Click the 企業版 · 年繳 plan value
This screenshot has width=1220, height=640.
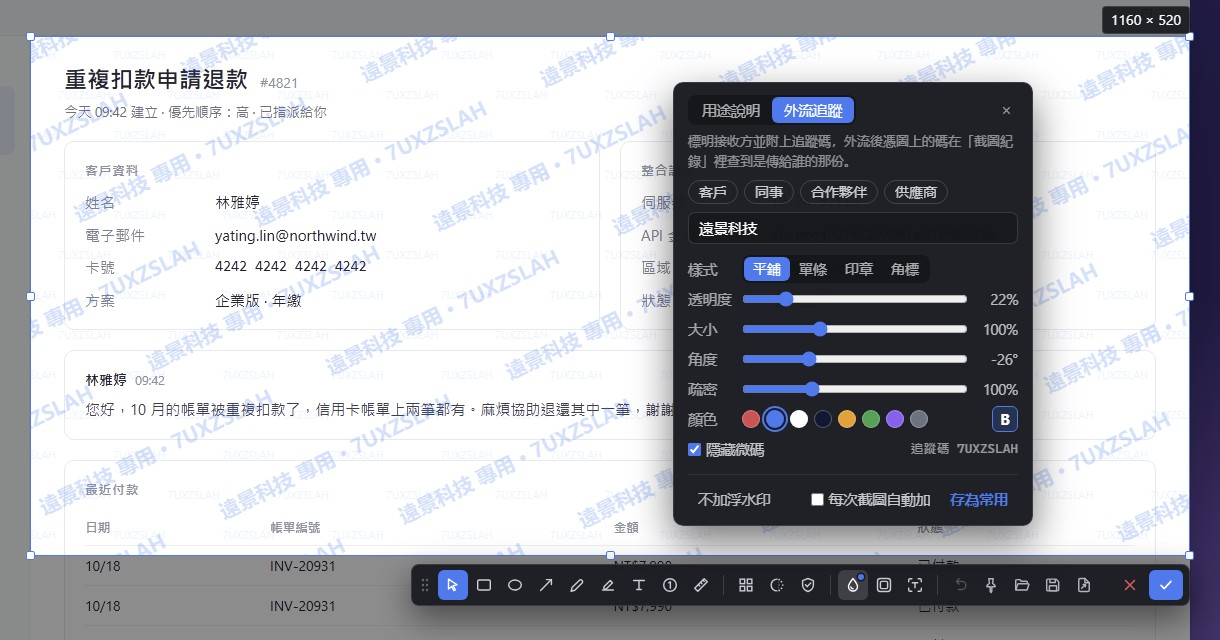[258, 300]
